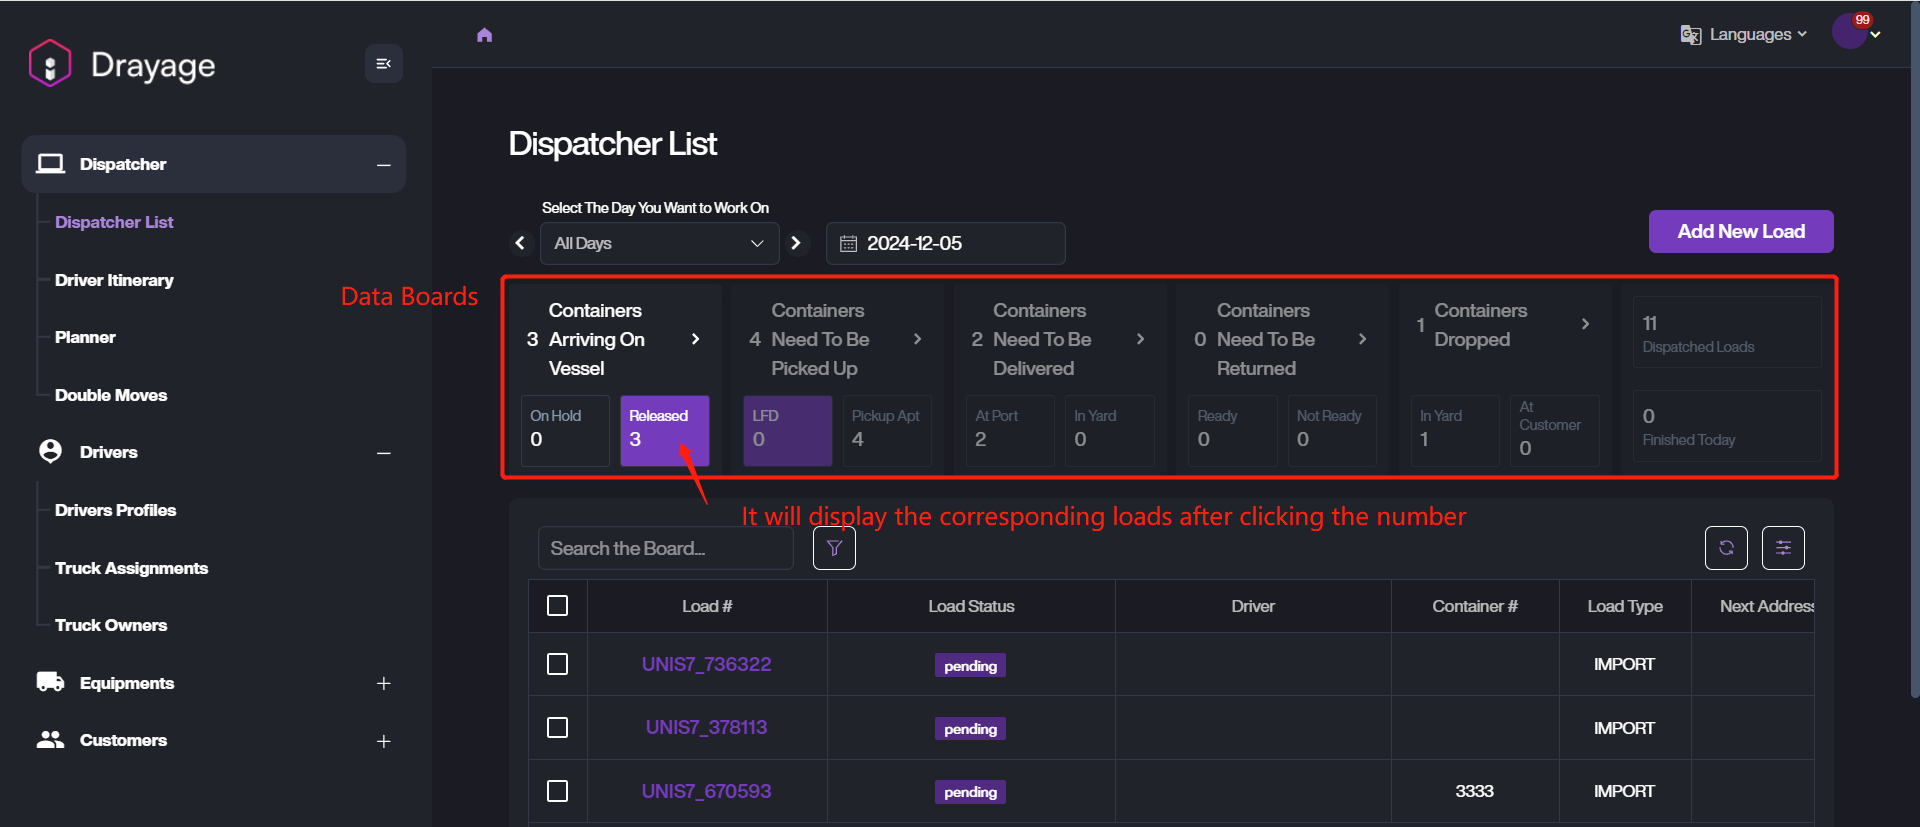Image resolution: width=1920 pixels, height=827 pixels.
Task: Open load link UNIS7_378113
Action: [706, 727]
